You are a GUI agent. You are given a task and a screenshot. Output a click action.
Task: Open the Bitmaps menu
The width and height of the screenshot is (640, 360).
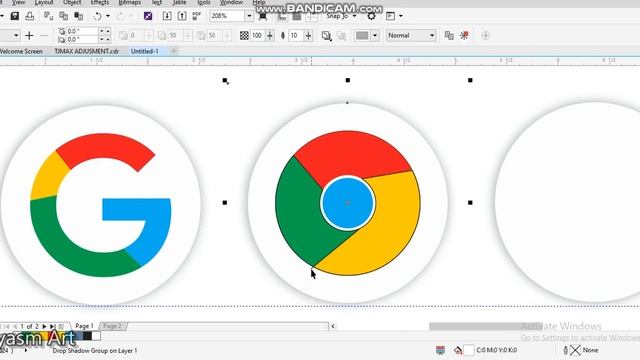pos(129,2)
